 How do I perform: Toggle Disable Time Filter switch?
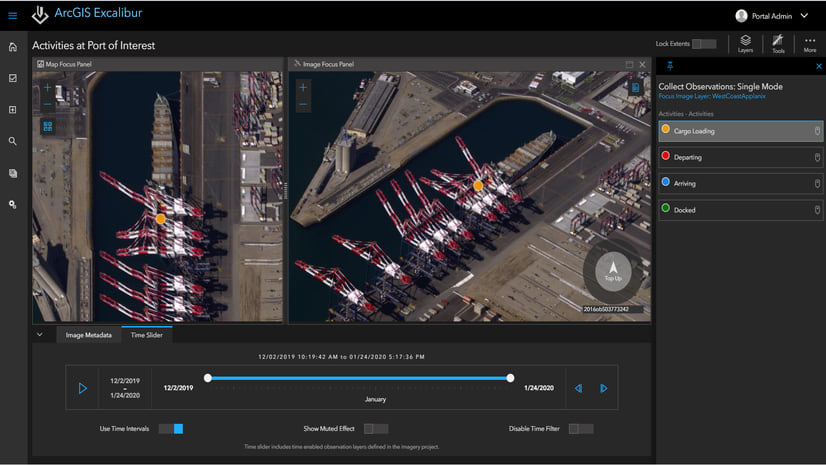point(581,429)
